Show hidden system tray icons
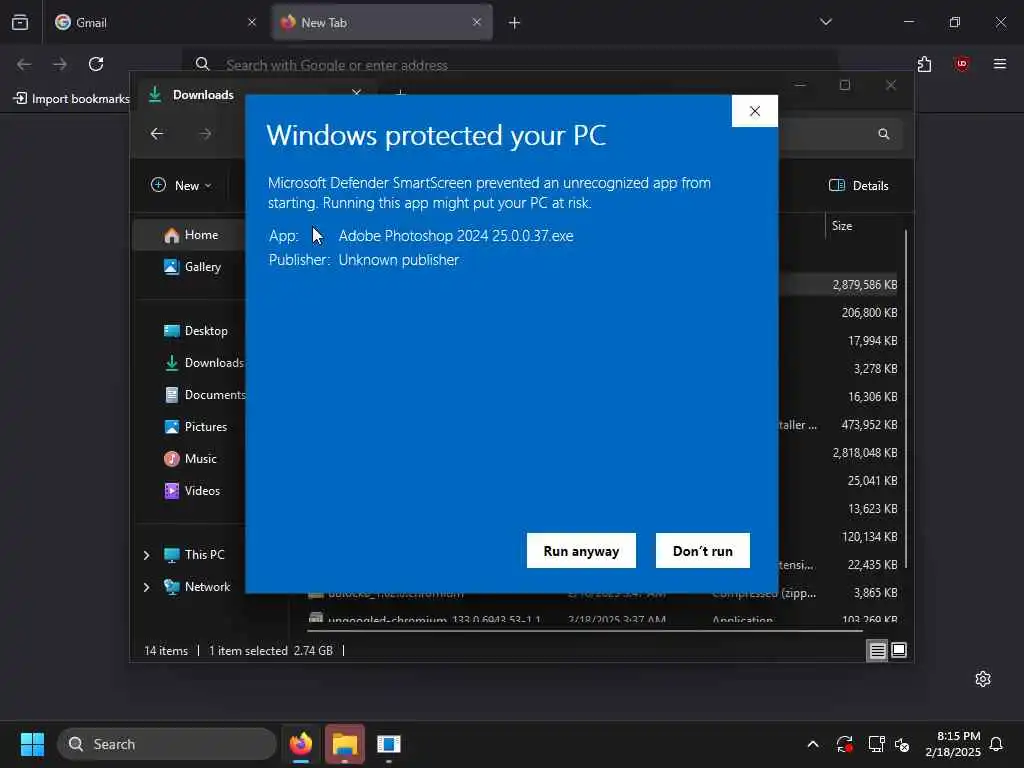 coord(813,744)
